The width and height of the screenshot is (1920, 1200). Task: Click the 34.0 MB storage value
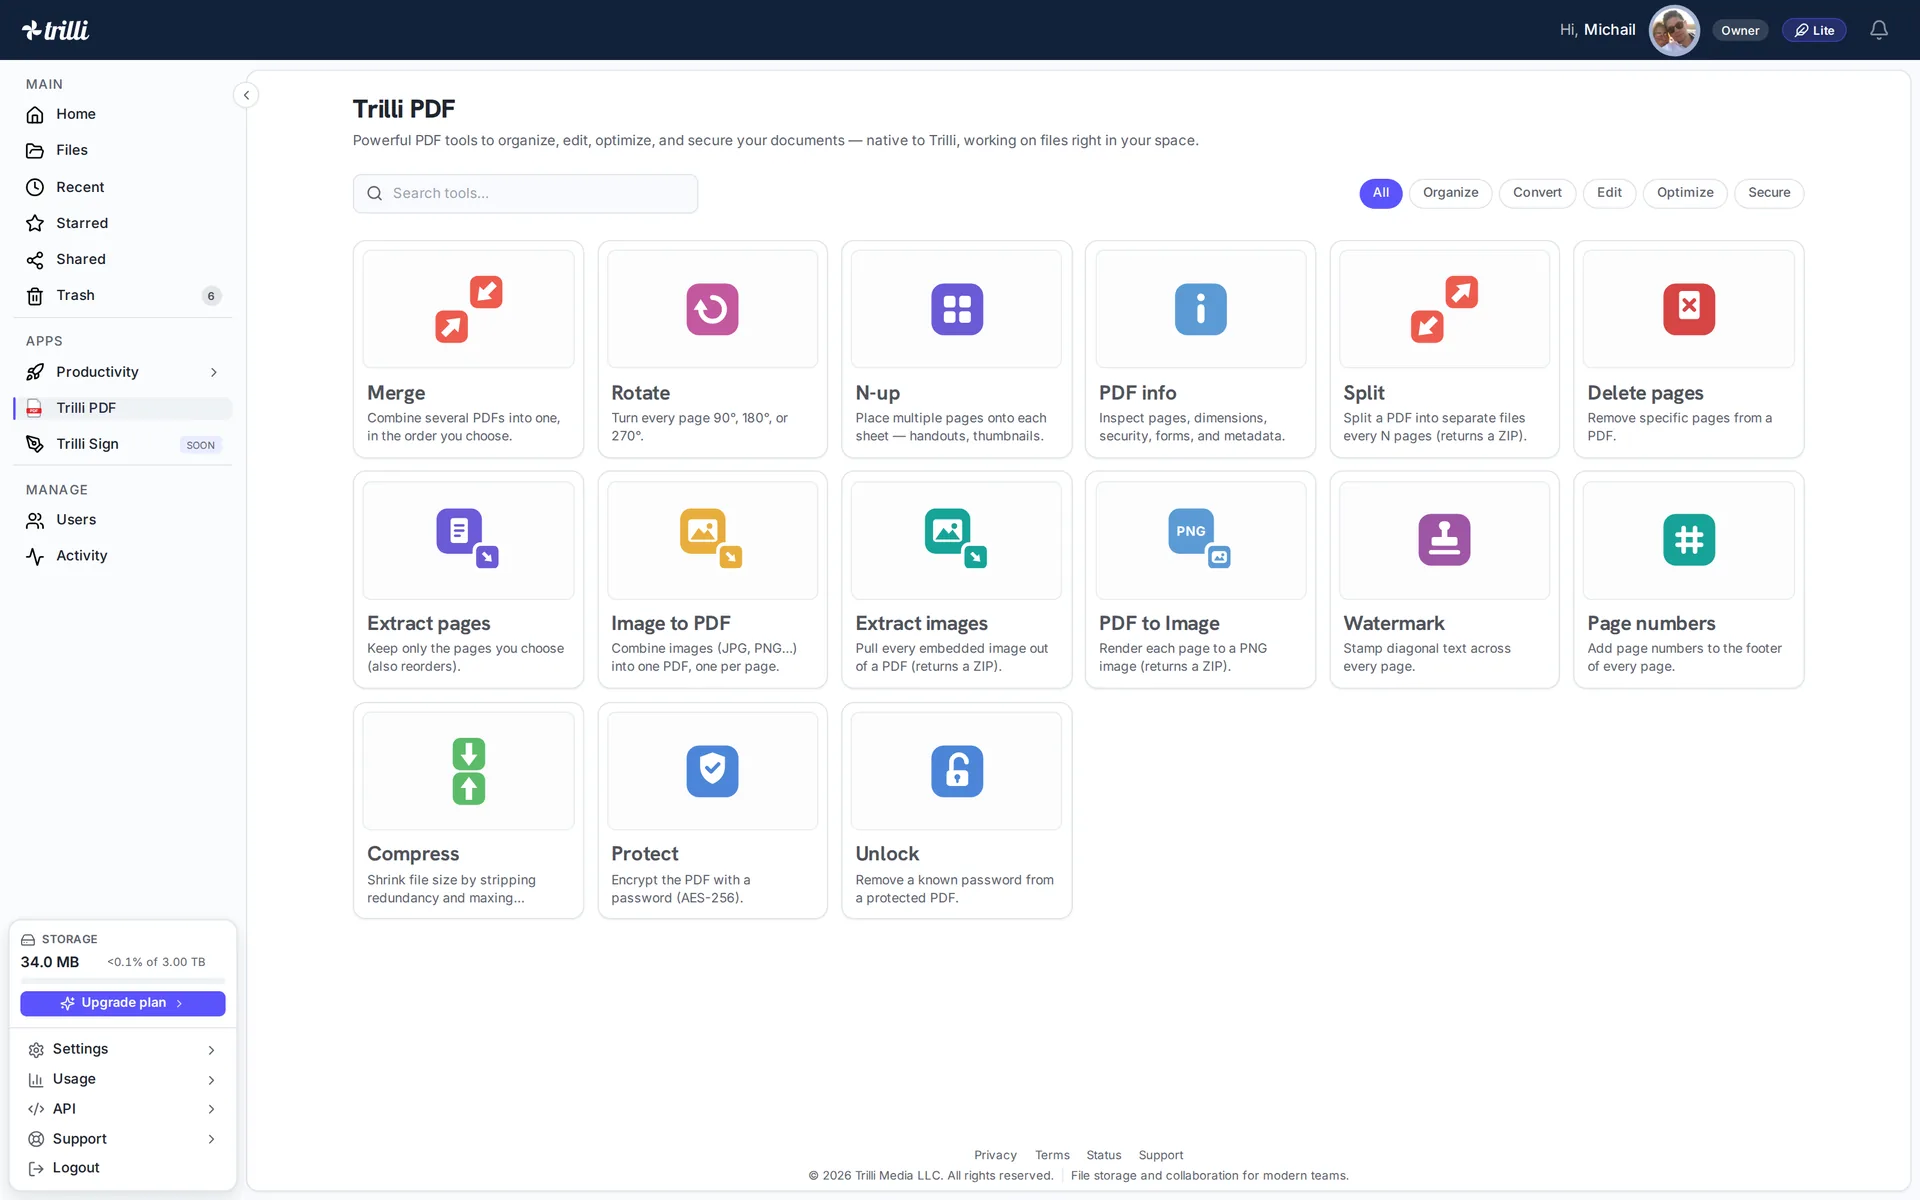click(x=50, y=962)
